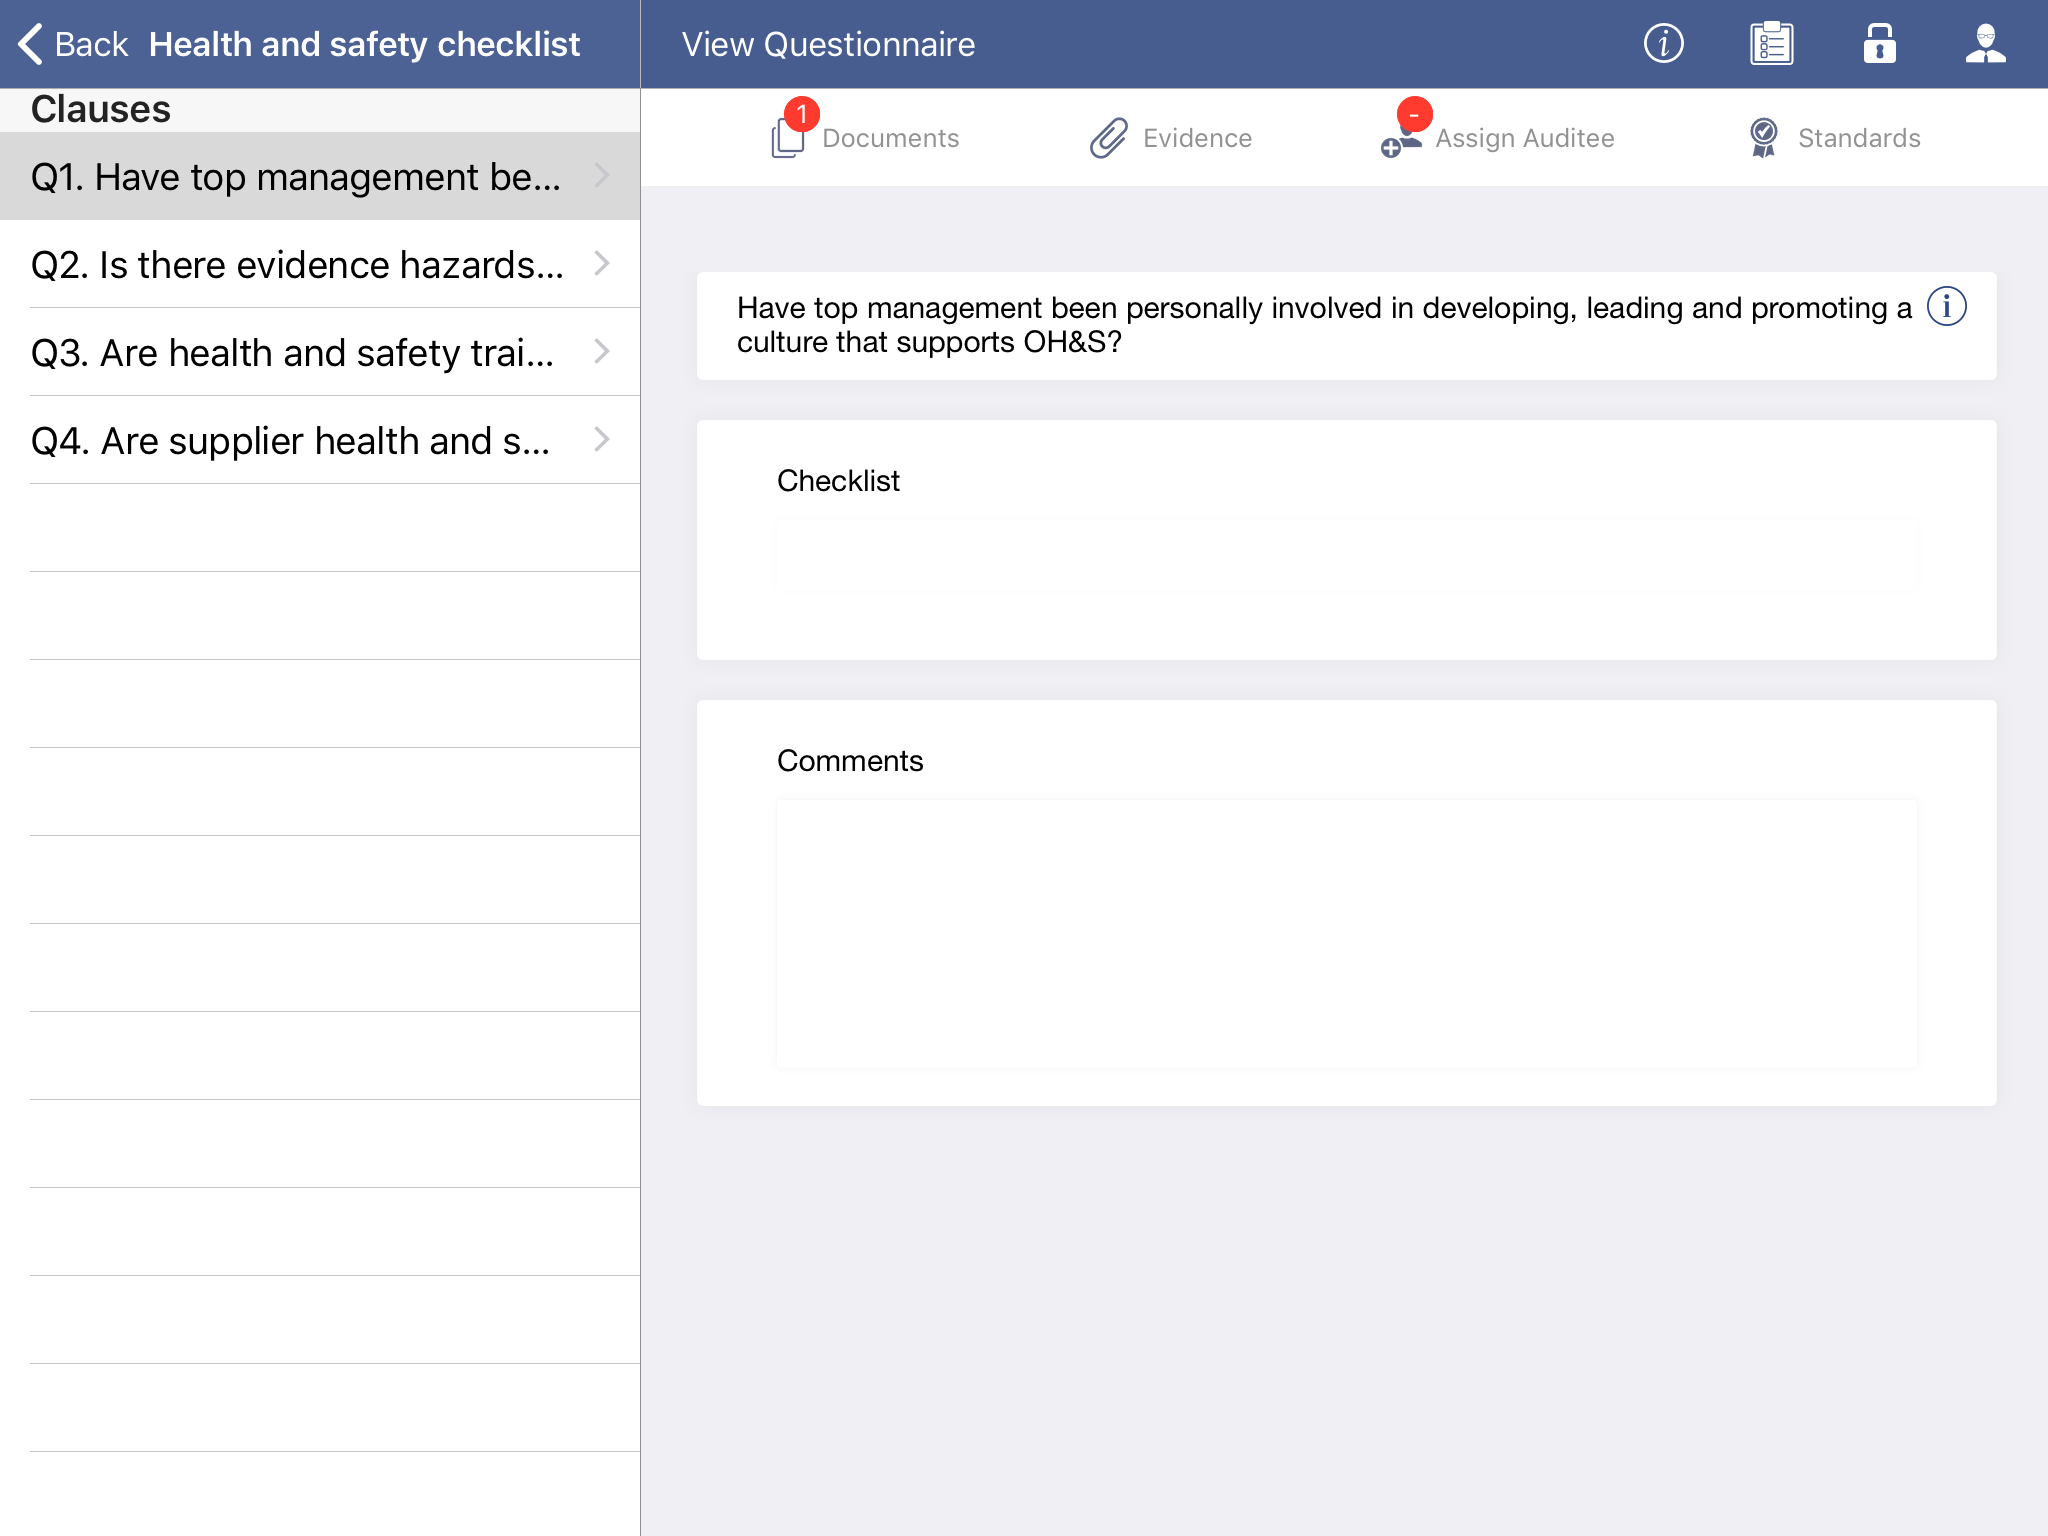Open the Documents tab label
This screenshot has width=2048, height=1536.
click(891, 138)
